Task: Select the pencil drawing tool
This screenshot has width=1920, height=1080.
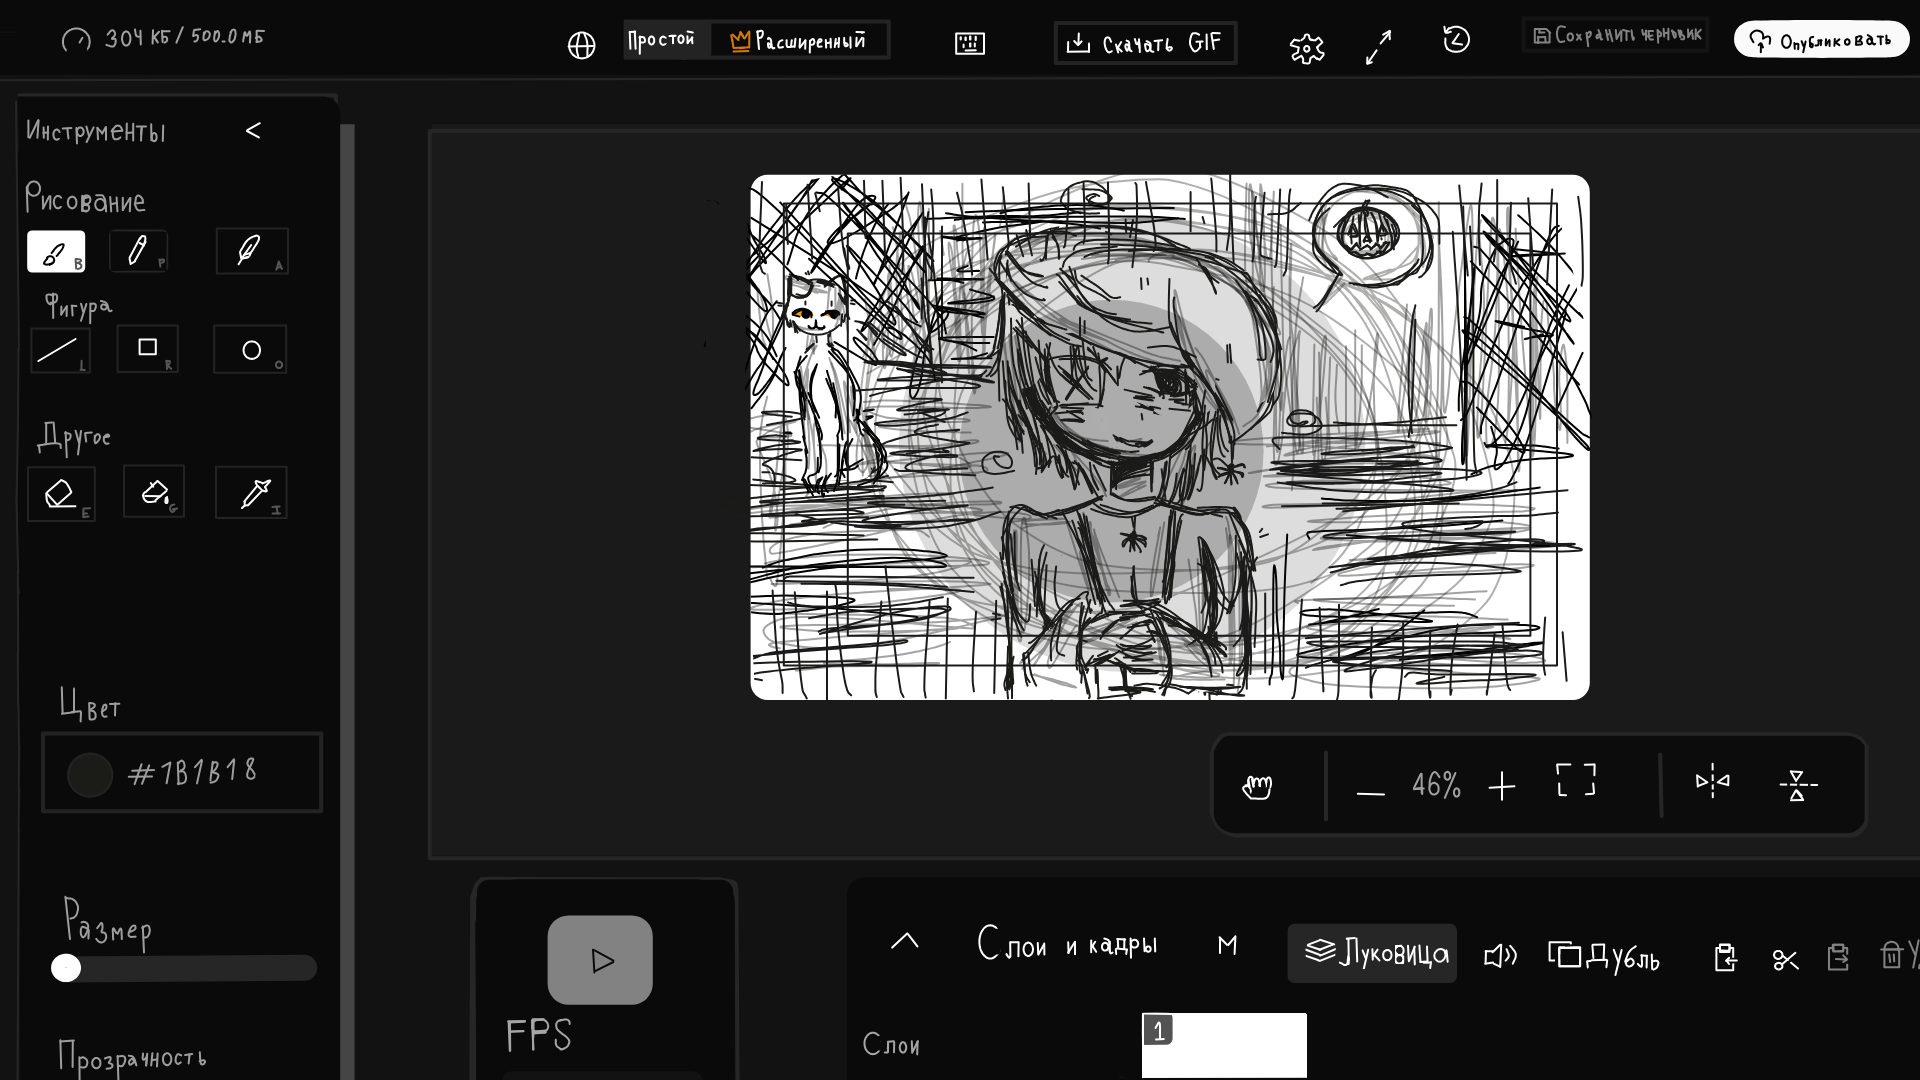Action: [x=138, y=250]
